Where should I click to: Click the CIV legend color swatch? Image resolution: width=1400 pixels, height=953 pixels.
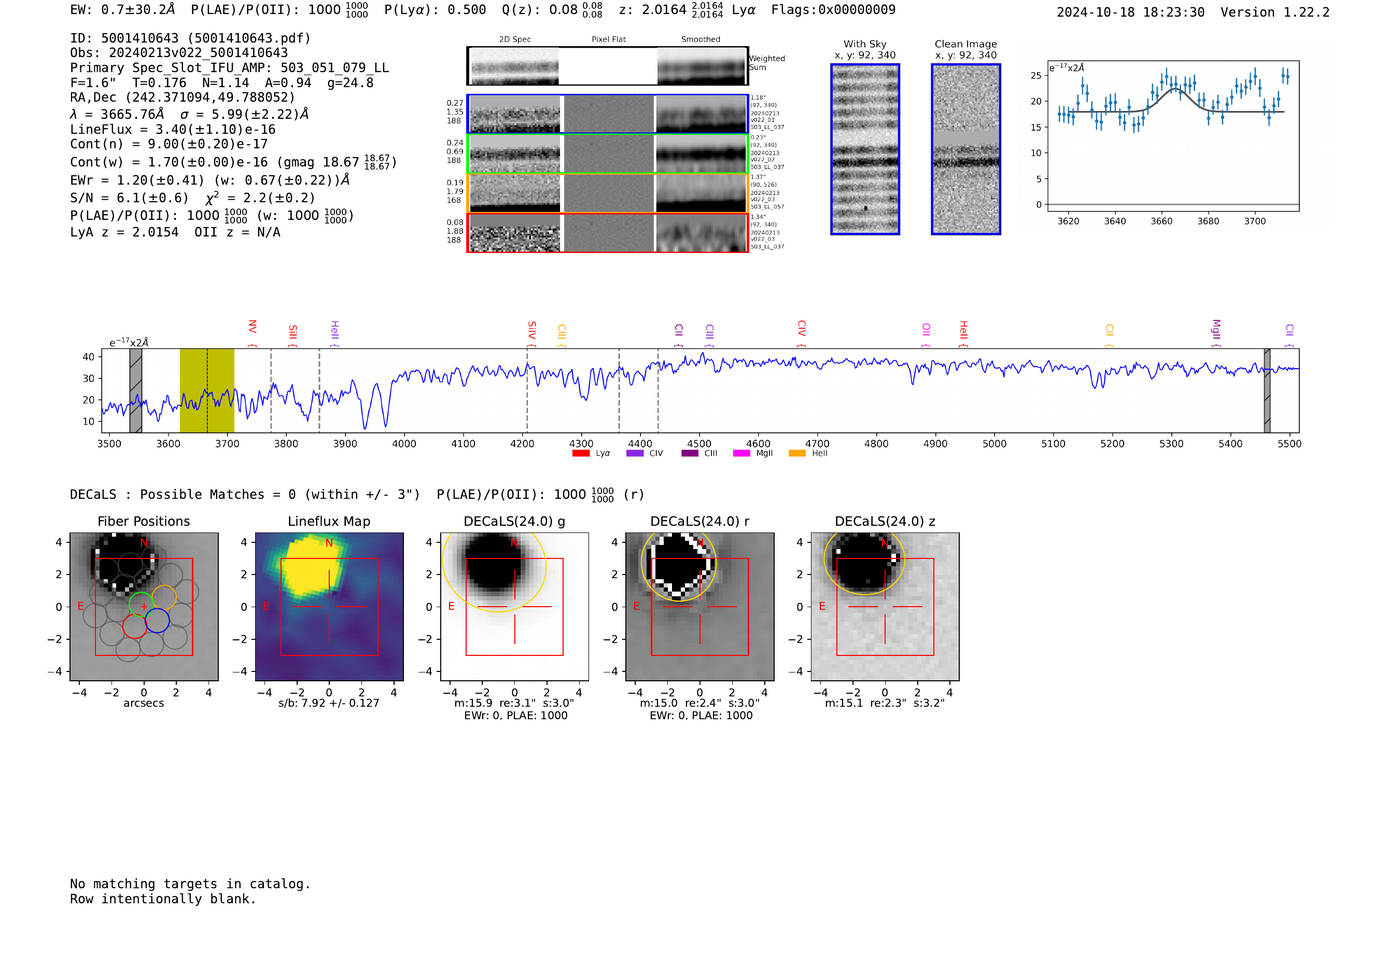coord(634,453)
